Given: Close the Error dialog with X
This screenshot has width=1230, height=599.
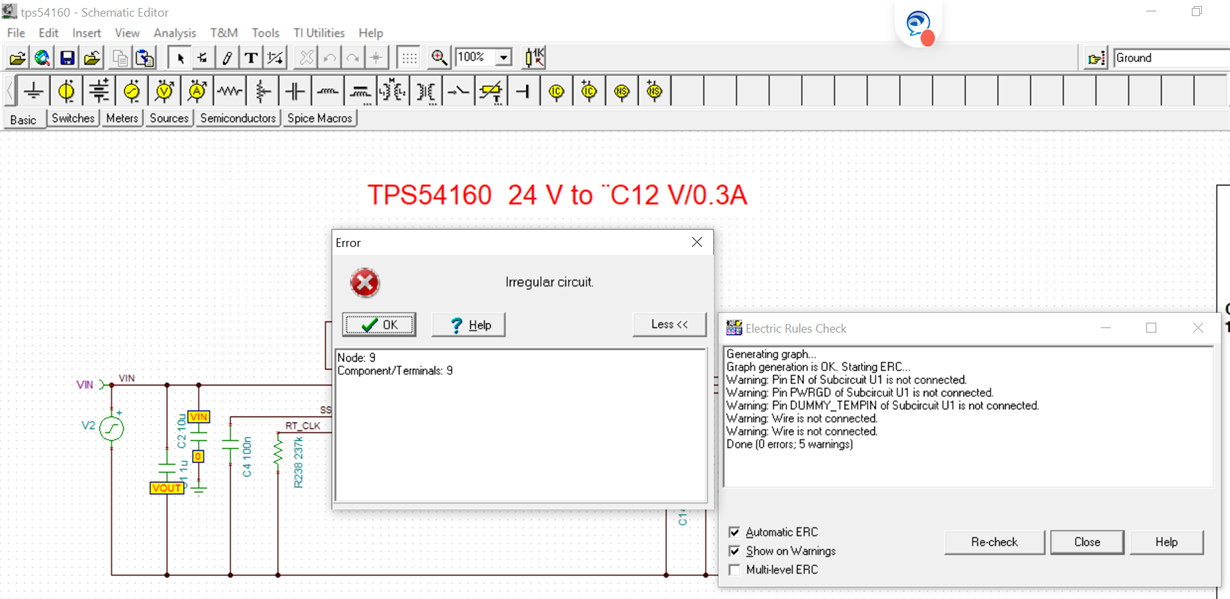Looking at the screenshot, I should pyautogui.click(x=697, y=242).
